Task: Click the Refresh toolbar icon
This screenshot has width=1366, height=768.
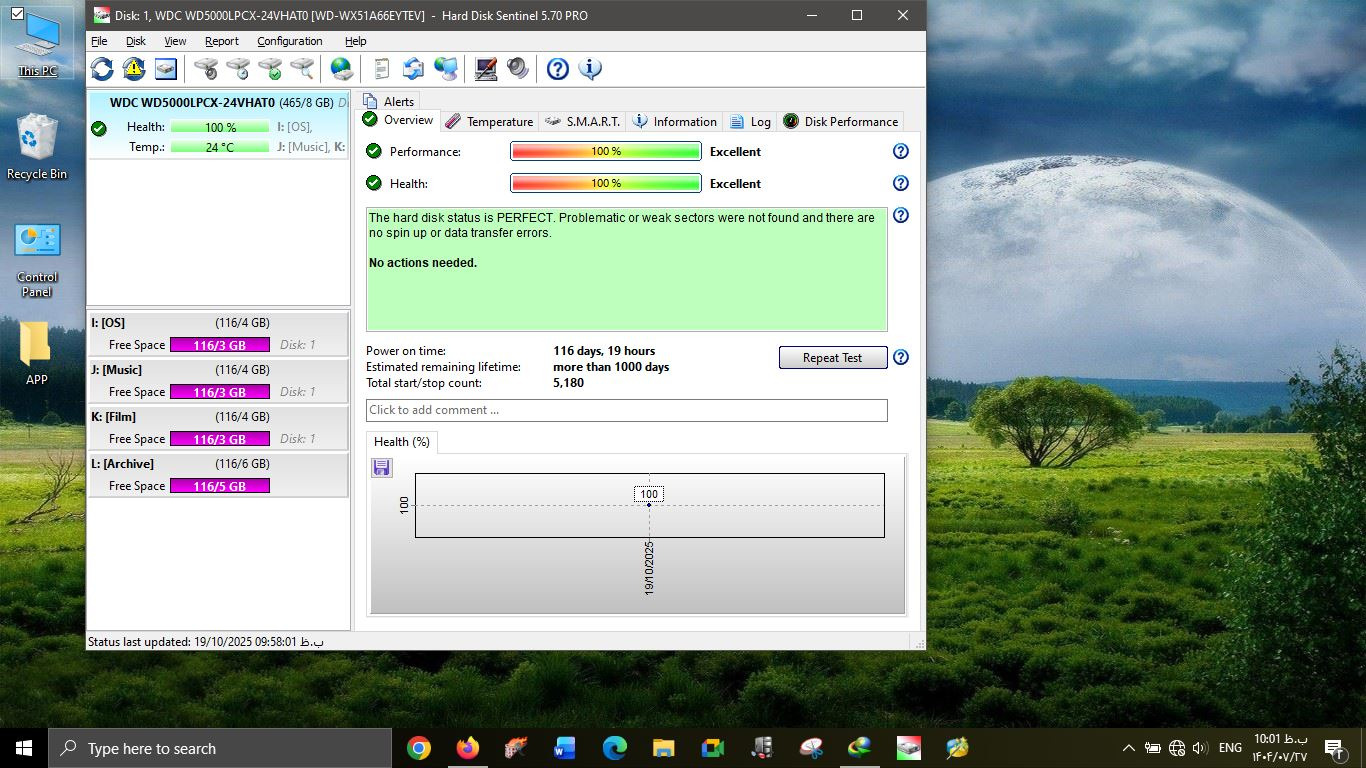Action: click(x=102, y=69)
